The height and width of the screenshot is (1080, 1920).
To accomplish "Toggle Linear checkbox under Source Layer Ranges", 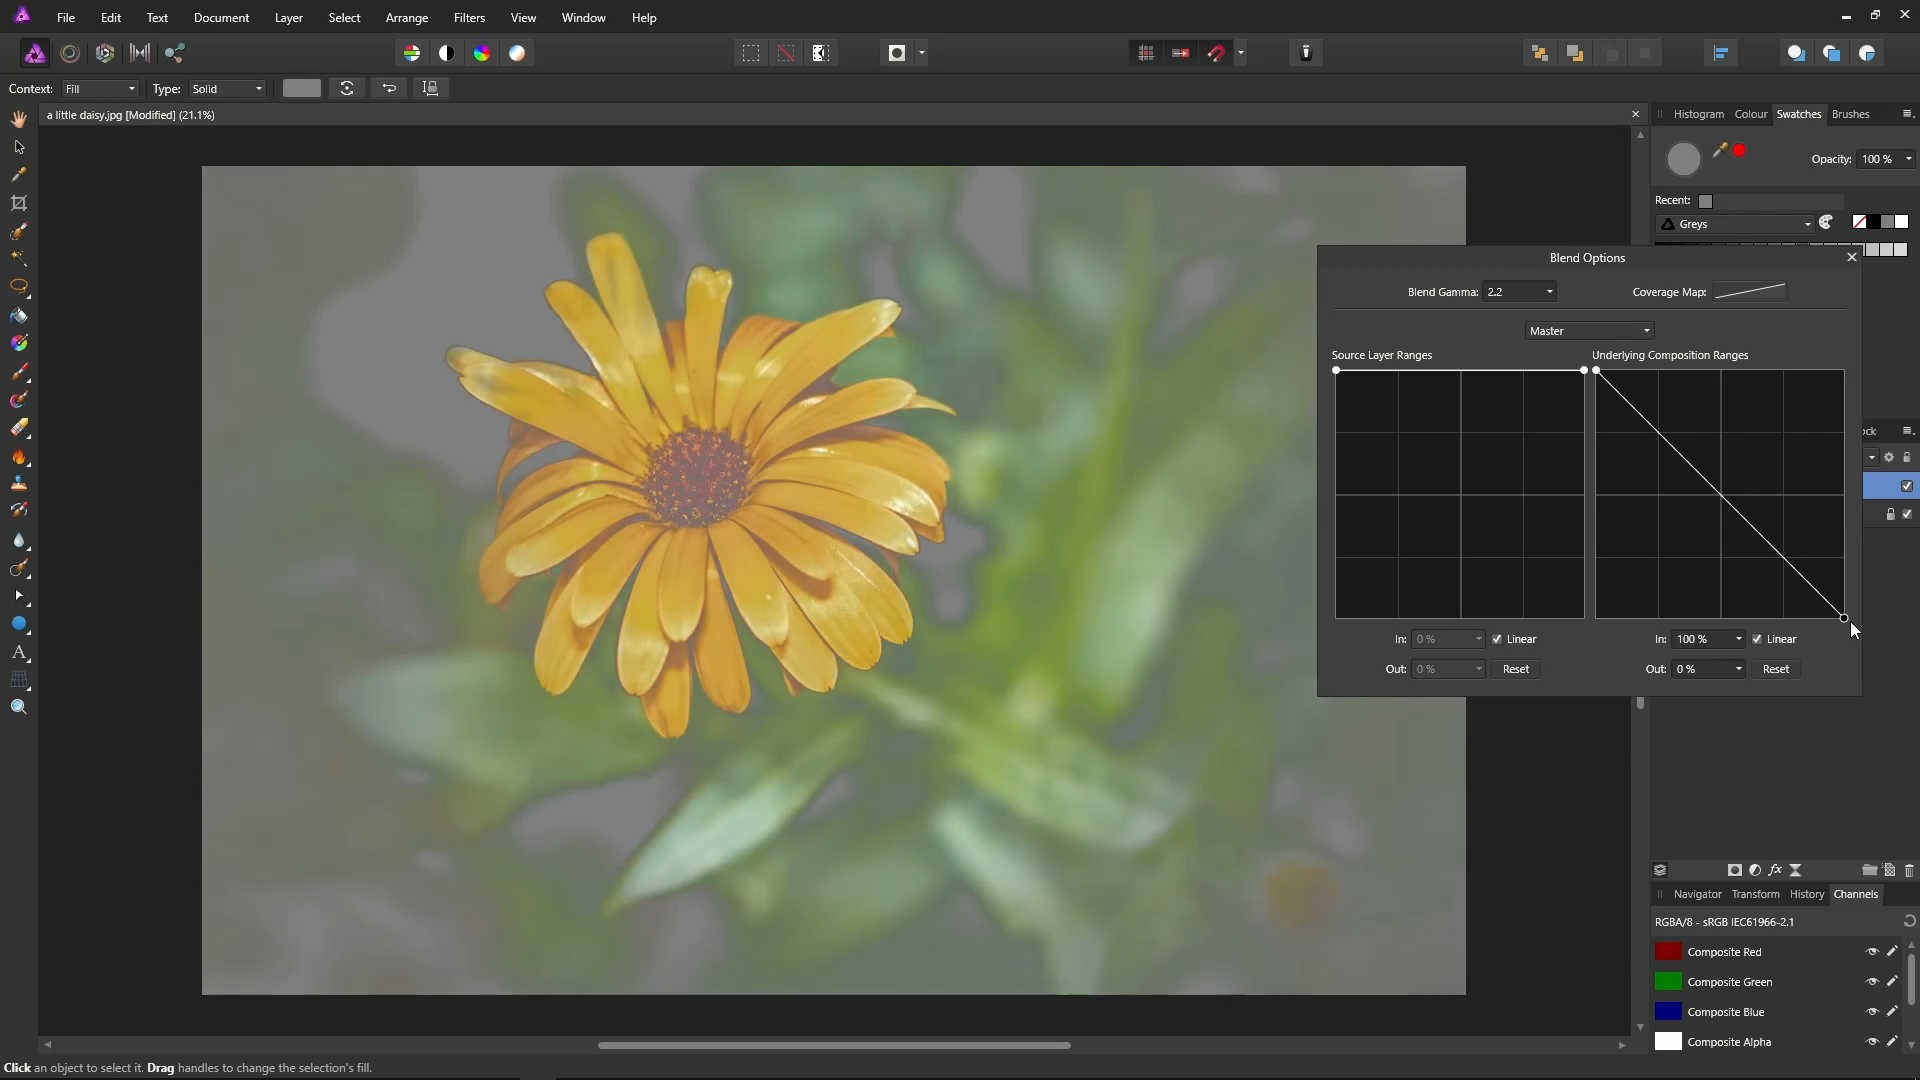I will [1497, 639].
